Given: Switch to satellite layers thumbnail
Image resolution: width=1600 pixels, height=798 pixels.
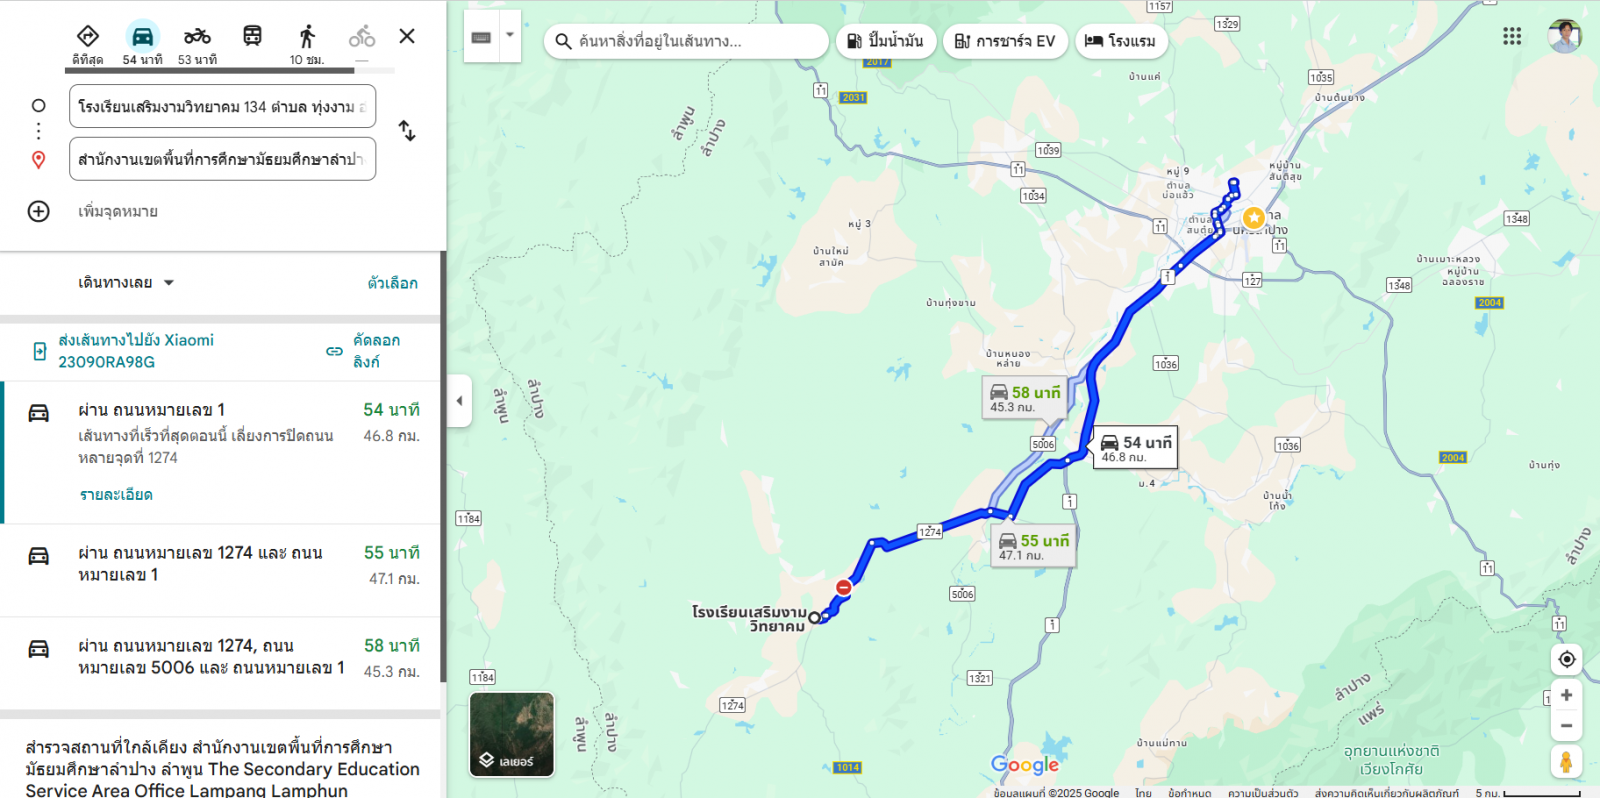Looking at the screenshot, I should [x=512, y=735].
